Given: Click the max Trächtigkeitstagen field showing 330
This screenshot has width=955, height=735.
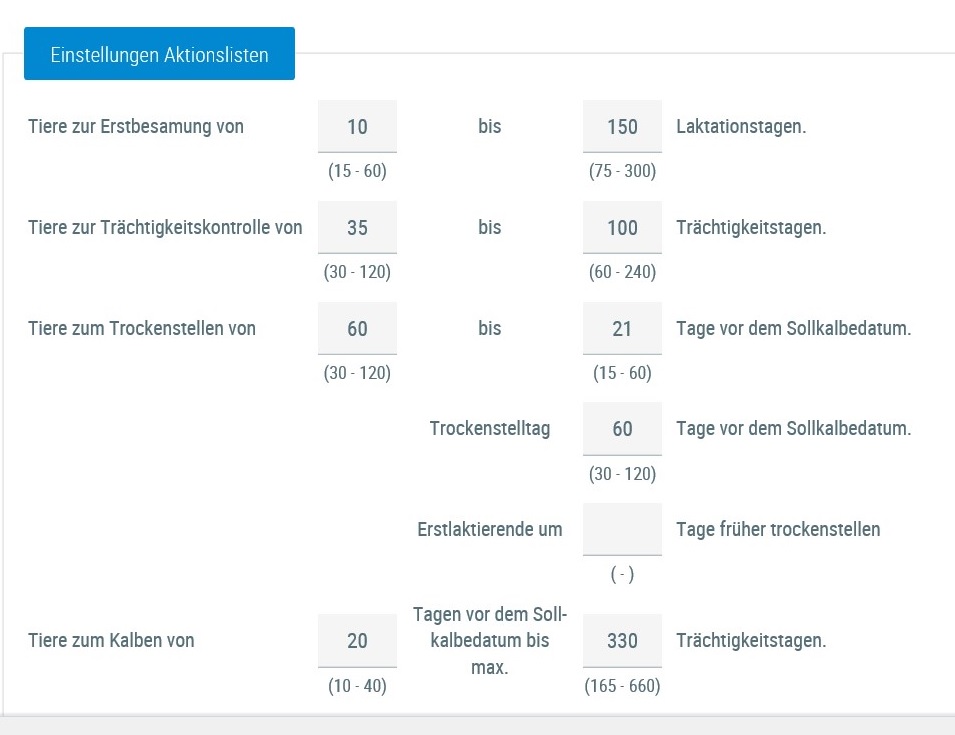Looking at the screenshot, I should [622, 641].
